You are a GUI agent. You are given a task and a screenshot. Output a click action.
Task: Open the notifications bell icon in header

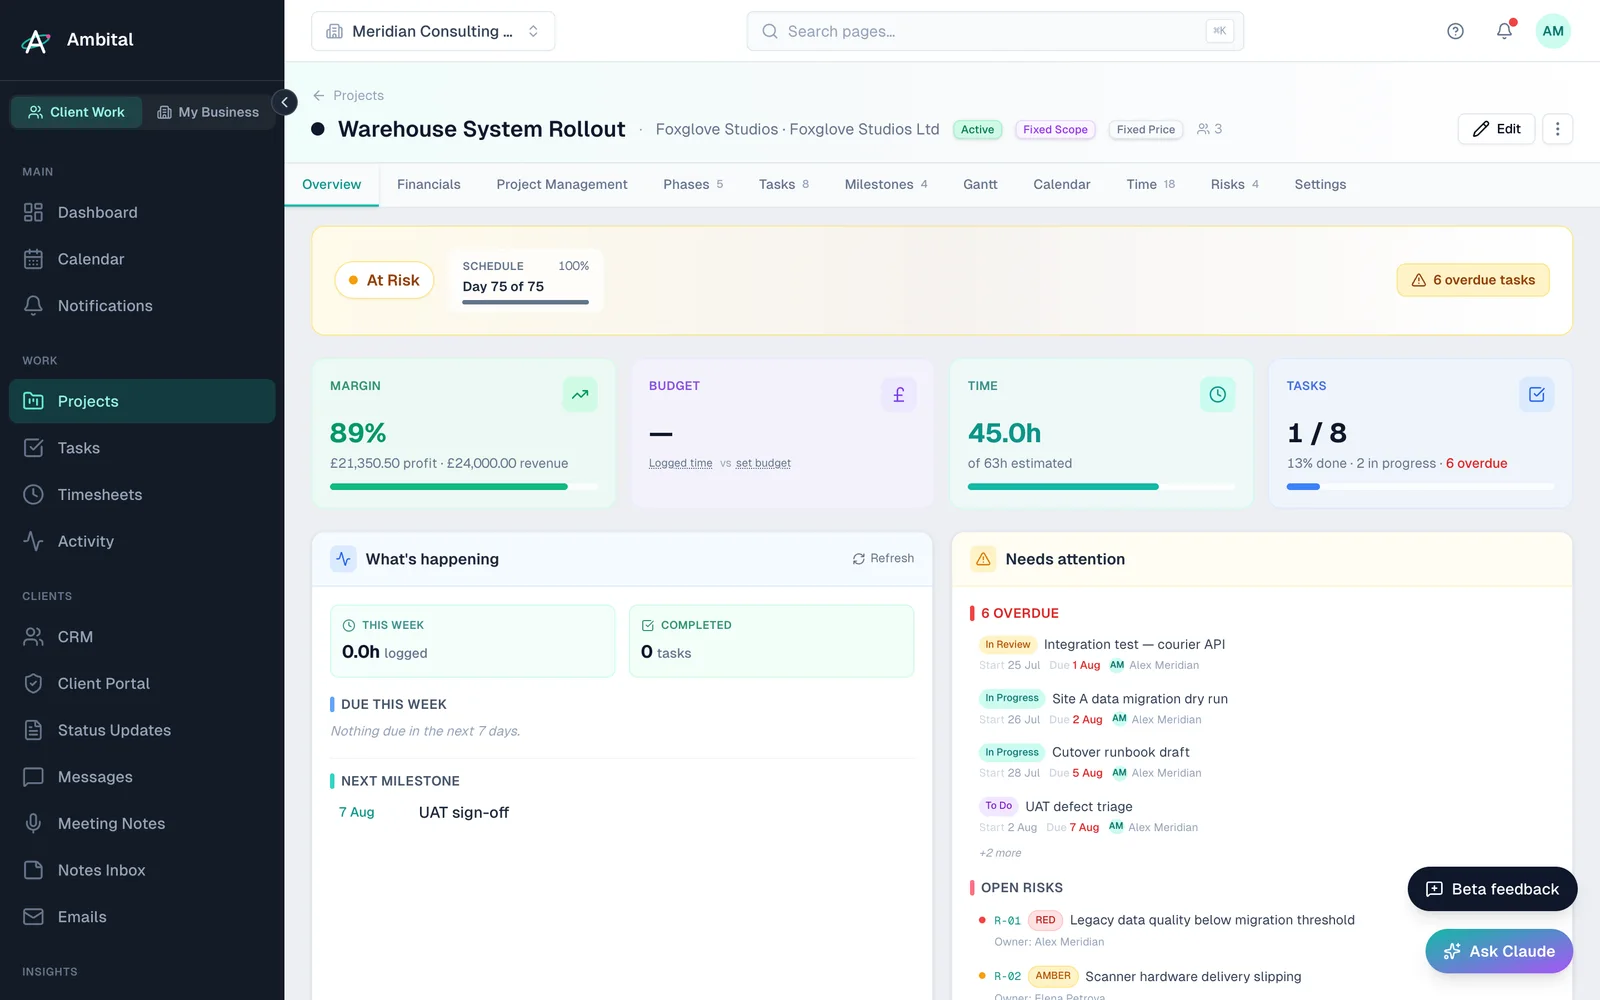[1504, 31]
